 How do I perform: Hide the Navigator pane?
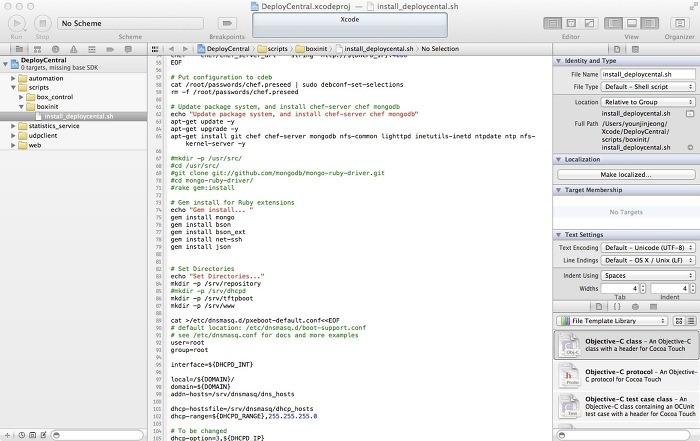pos(614,23)
